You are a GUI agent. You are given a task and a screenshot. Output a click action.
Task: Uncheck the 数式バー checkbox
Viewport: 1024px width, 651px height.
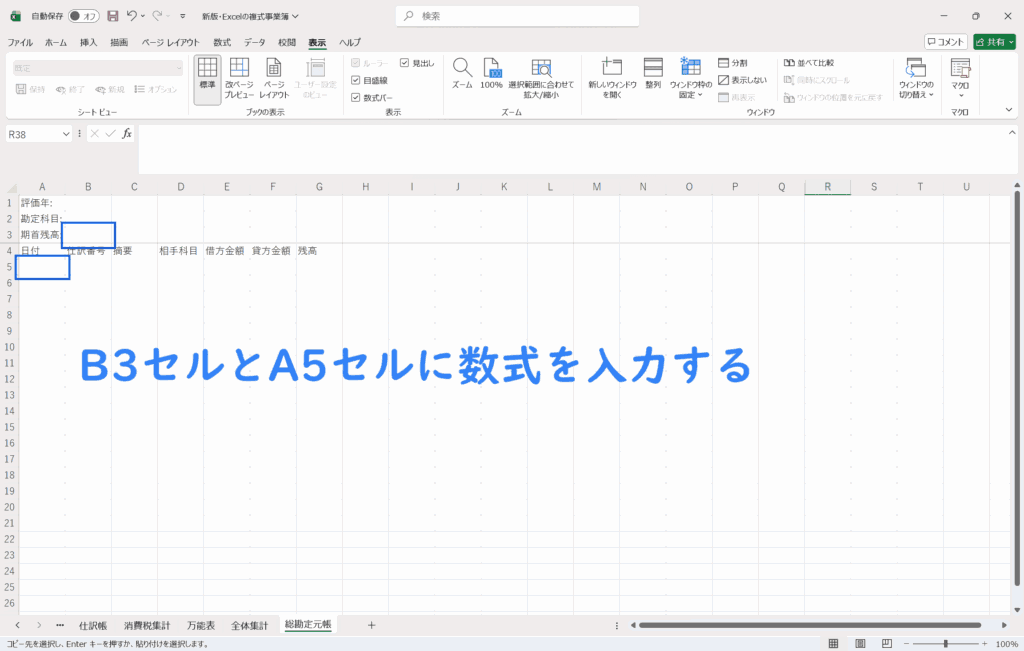(356, 97)
